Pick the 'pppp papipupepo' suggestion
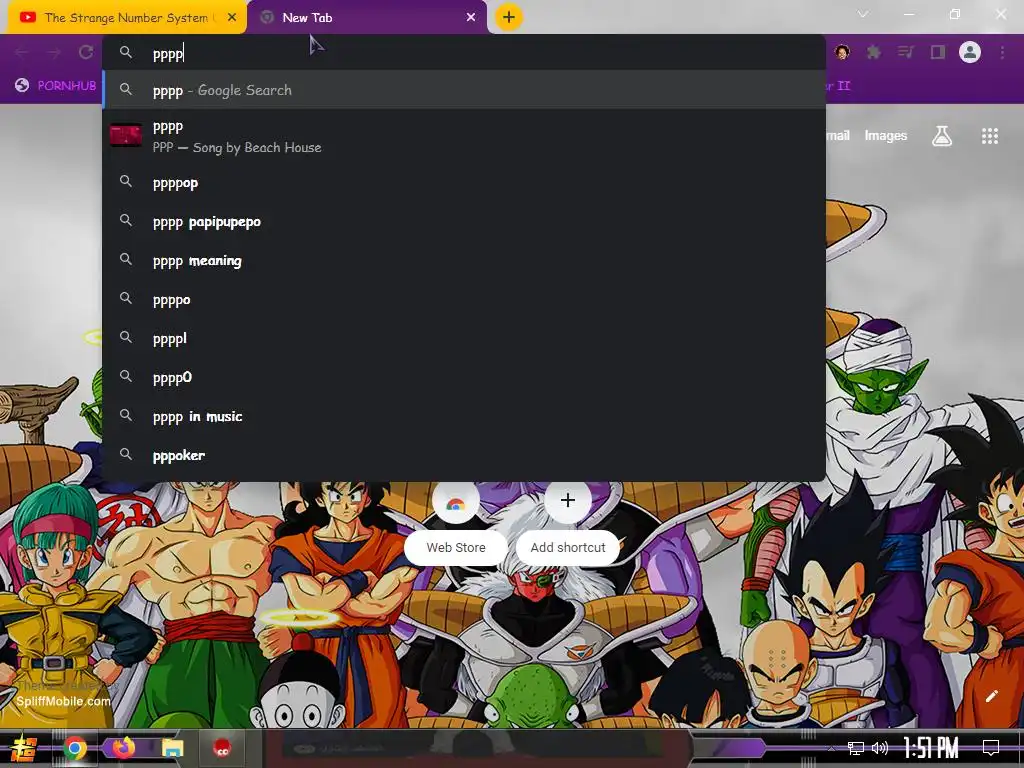This screenshot has height=768, width=1024. 464,222
